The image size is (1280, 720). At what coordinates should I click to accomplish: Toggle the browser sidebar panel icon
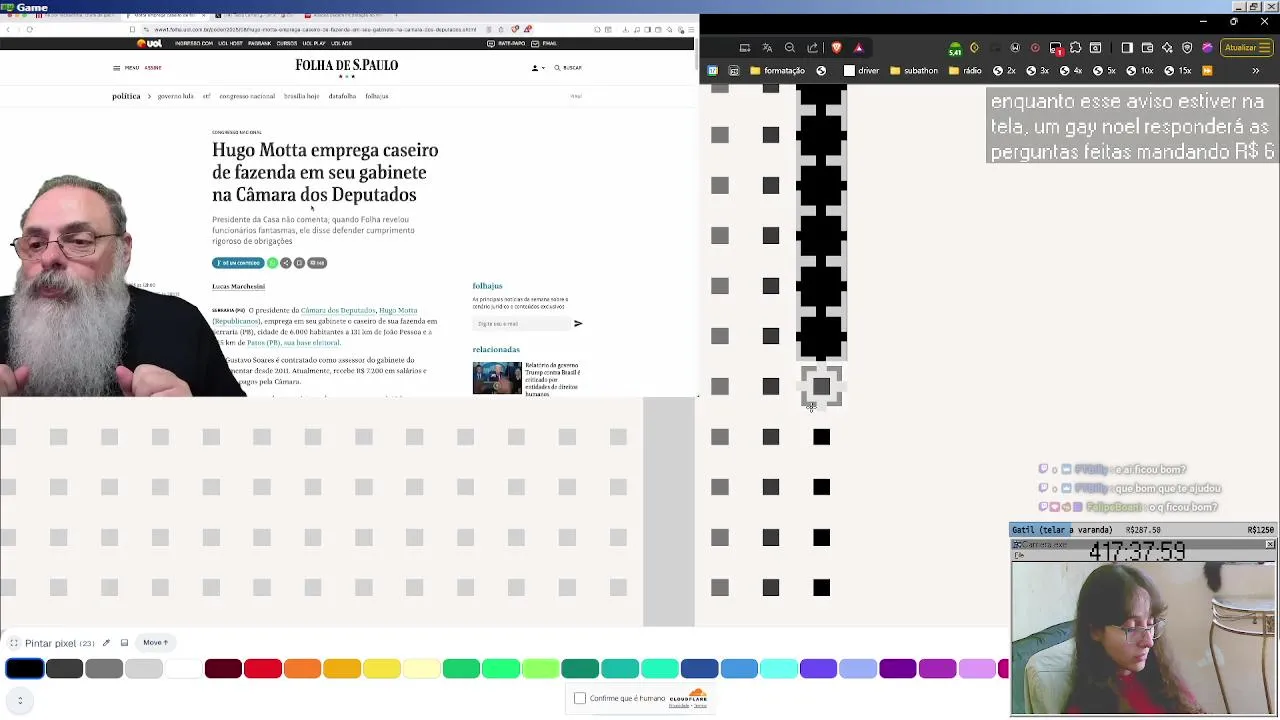(x=1127, y=47)
